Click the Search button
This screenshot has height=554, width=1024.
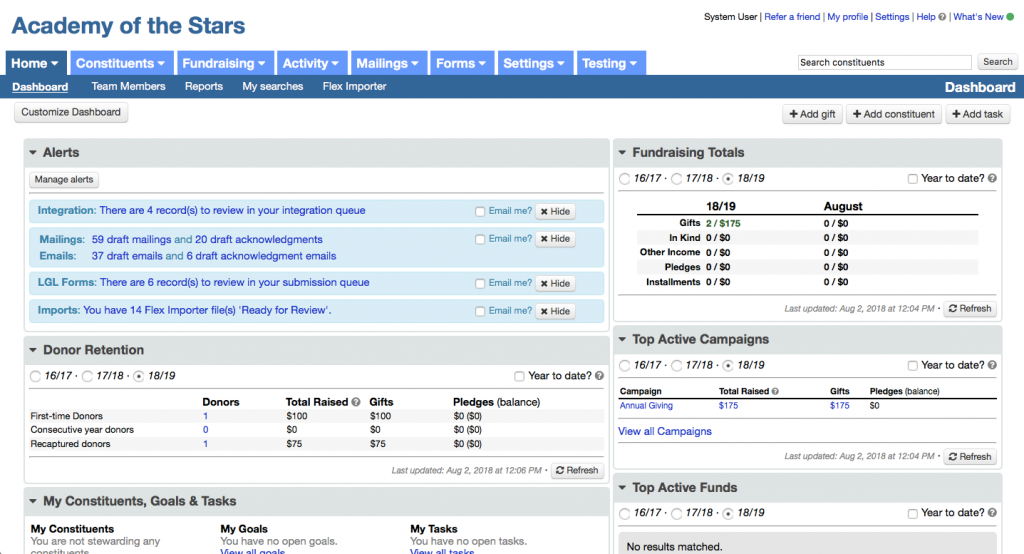pyautogui.click(x=997, y=62)
